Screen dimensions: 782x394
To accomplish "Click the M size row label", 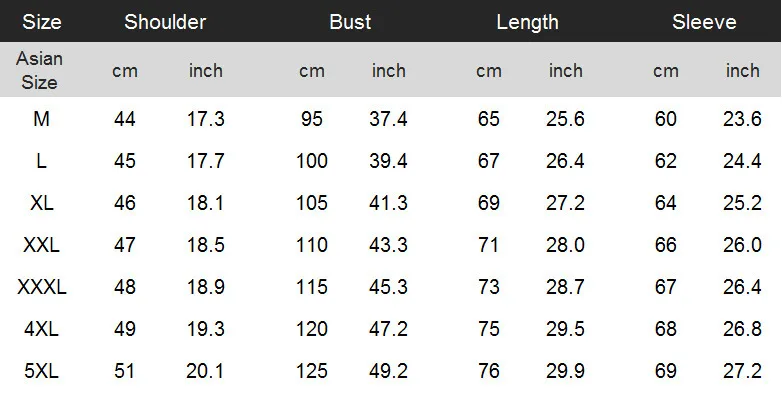I will pyautogui.click(x=41, y=119).
